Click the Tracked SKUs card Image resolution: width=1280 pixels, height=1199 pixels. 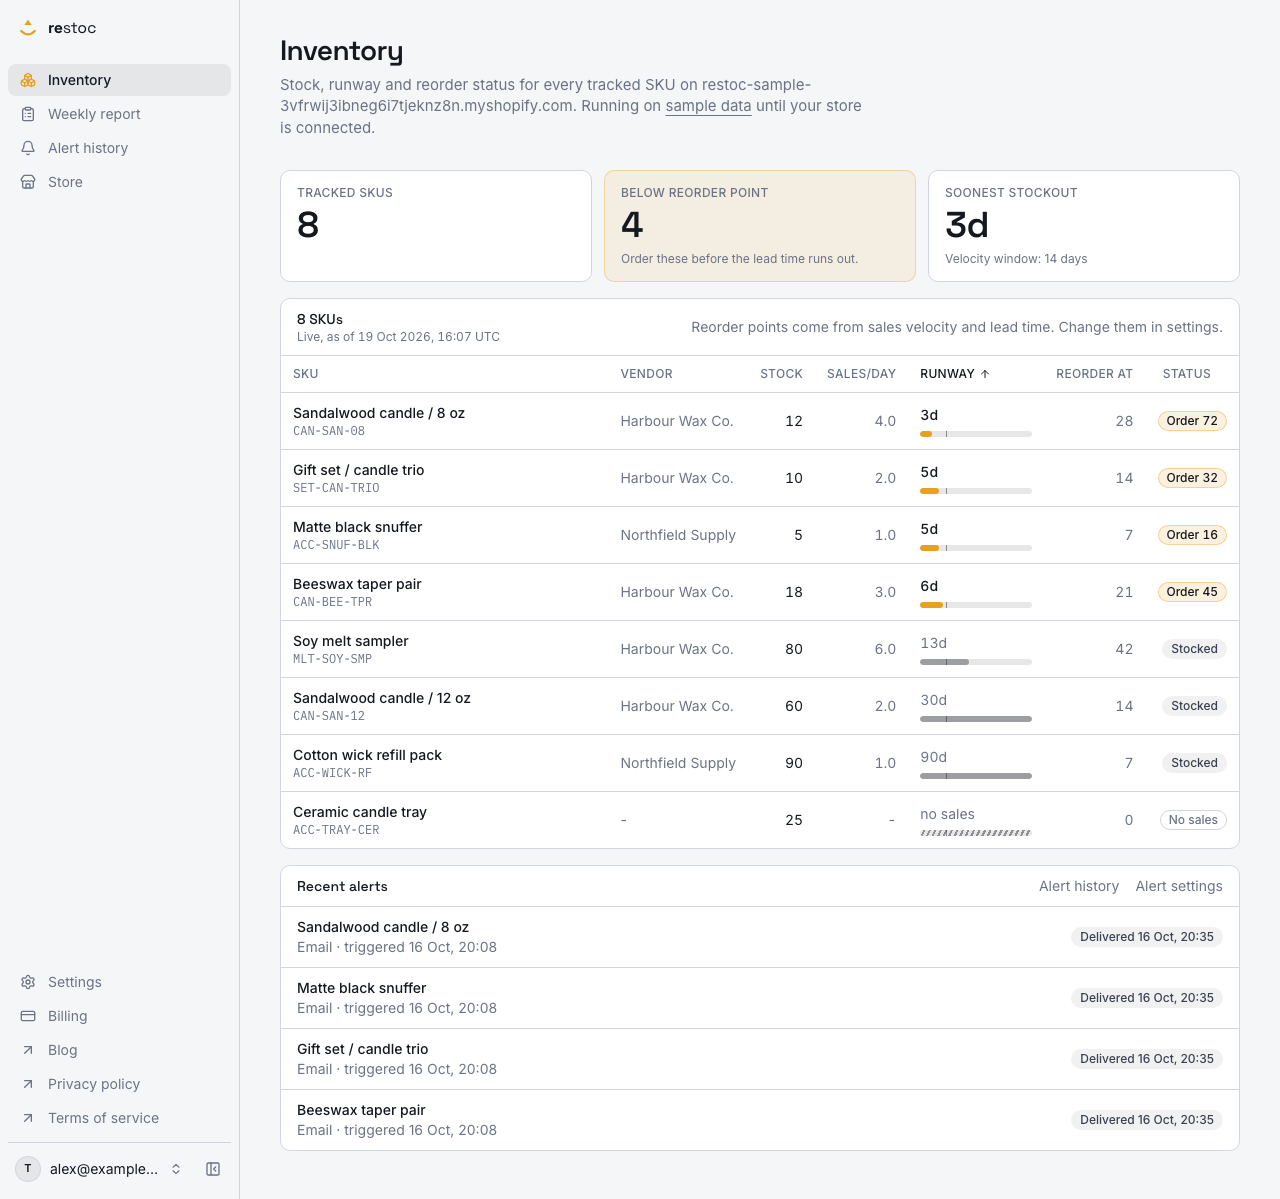[x=436, y=226]
